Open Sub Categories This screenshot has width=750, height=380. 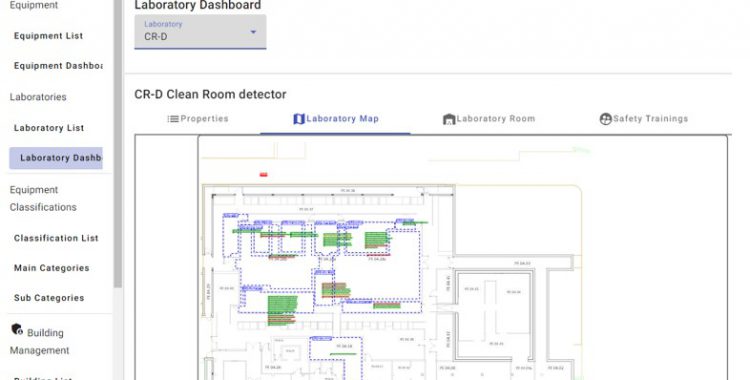(49, 298)
